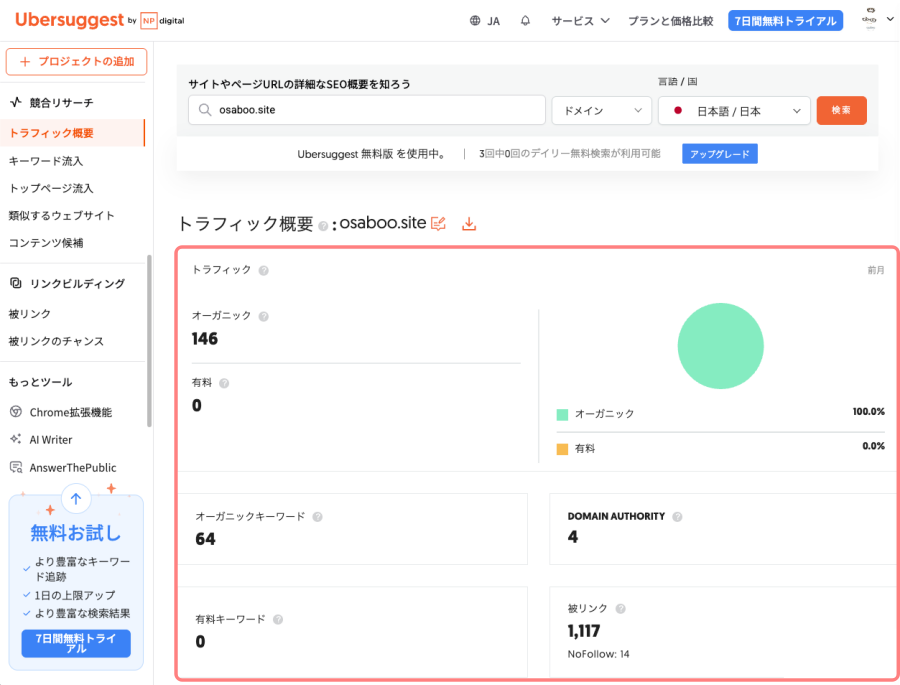
Task: Open キーワード流入 sidebar item
Action: pos(46,161)
